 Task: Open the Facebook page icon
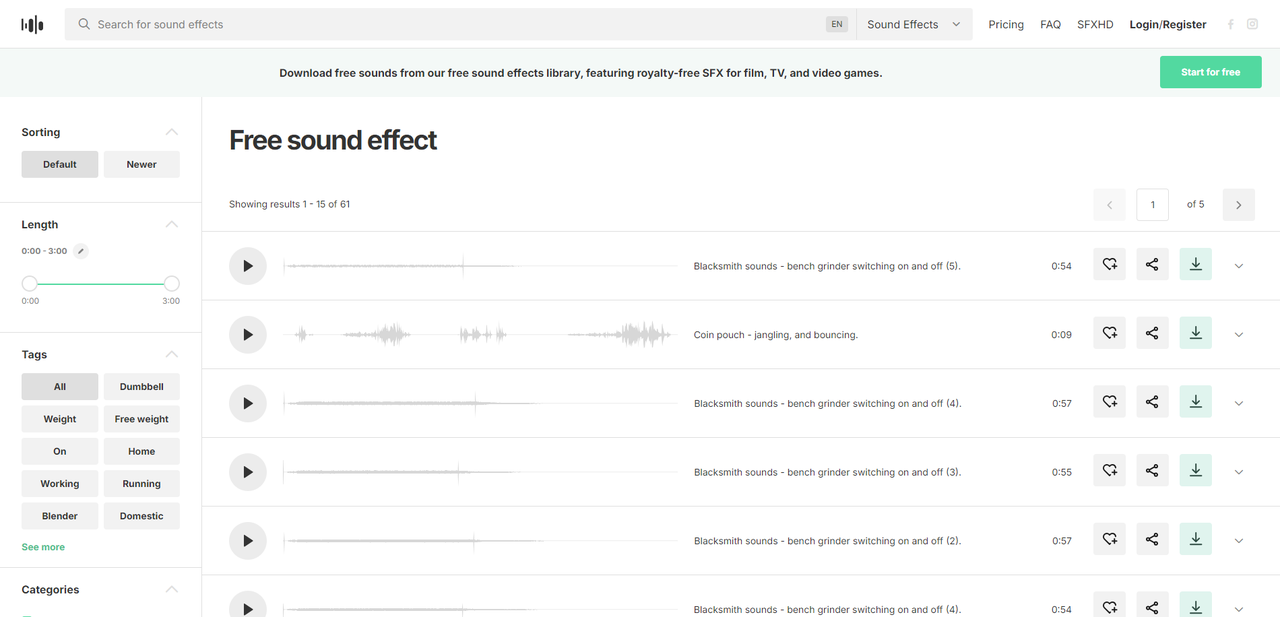[1230, 24]
